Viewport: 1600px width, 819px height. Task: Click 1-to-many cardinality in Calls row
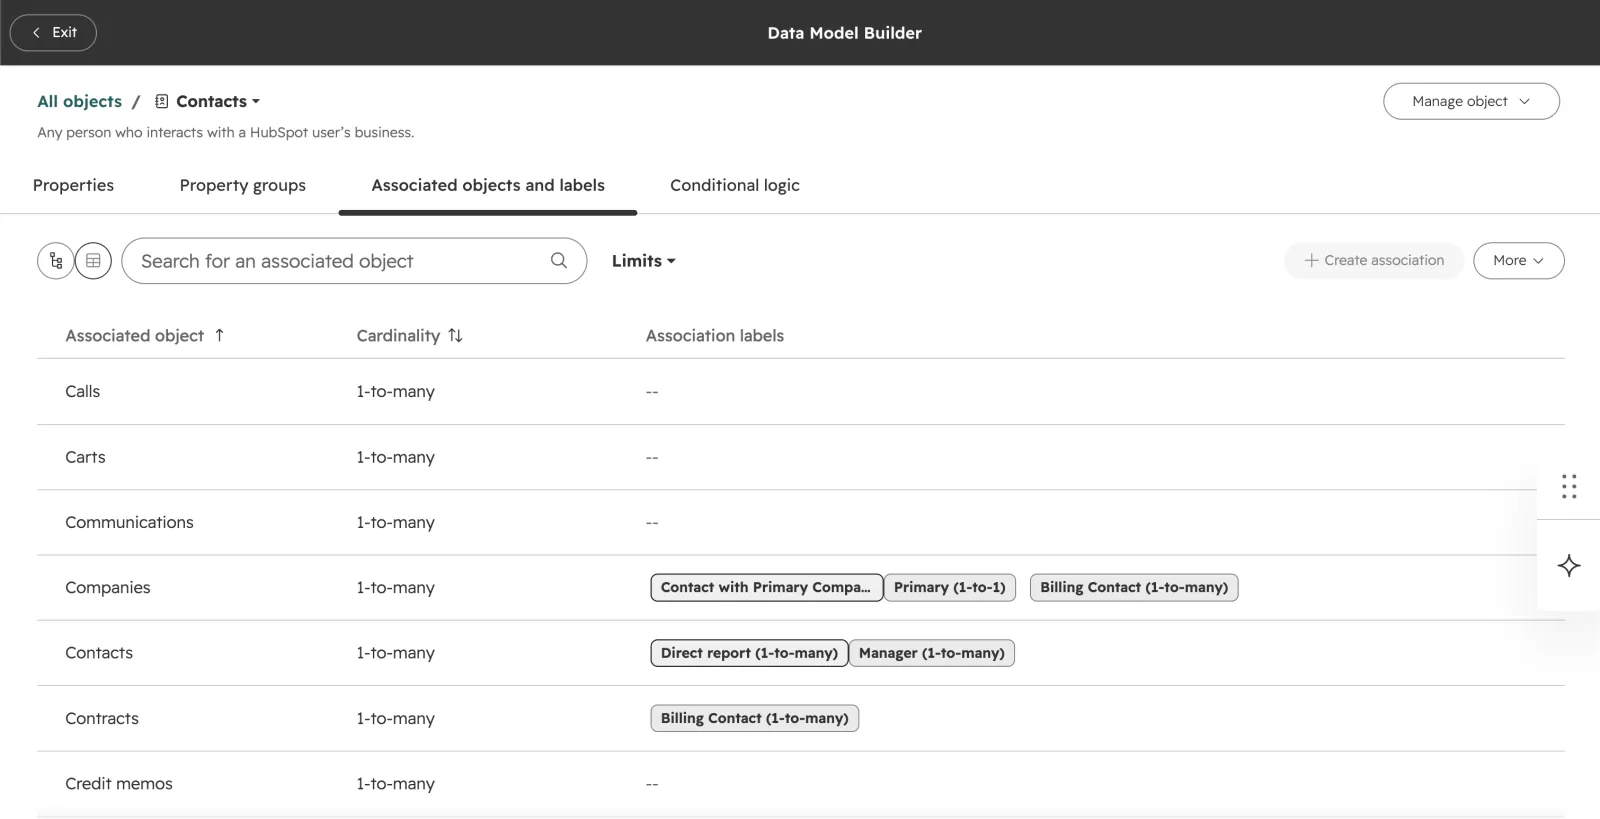click(x=396, y=392)
